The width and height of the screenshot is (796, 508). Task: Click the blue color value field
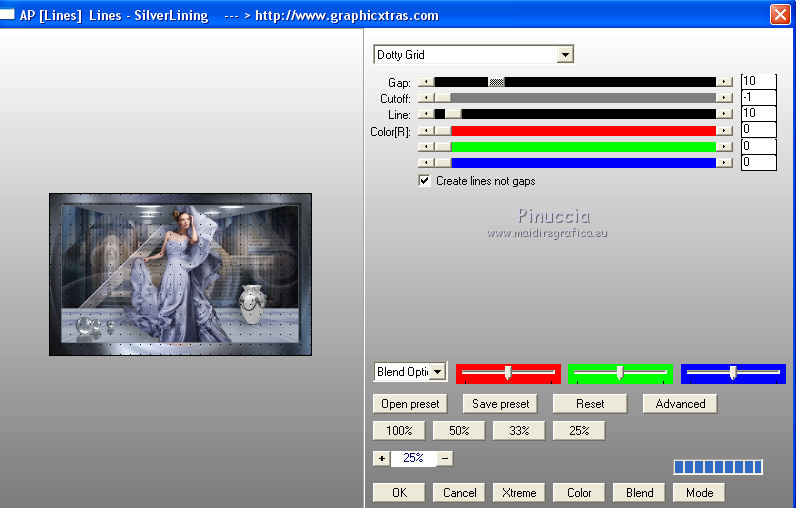(x=758, y=162)
